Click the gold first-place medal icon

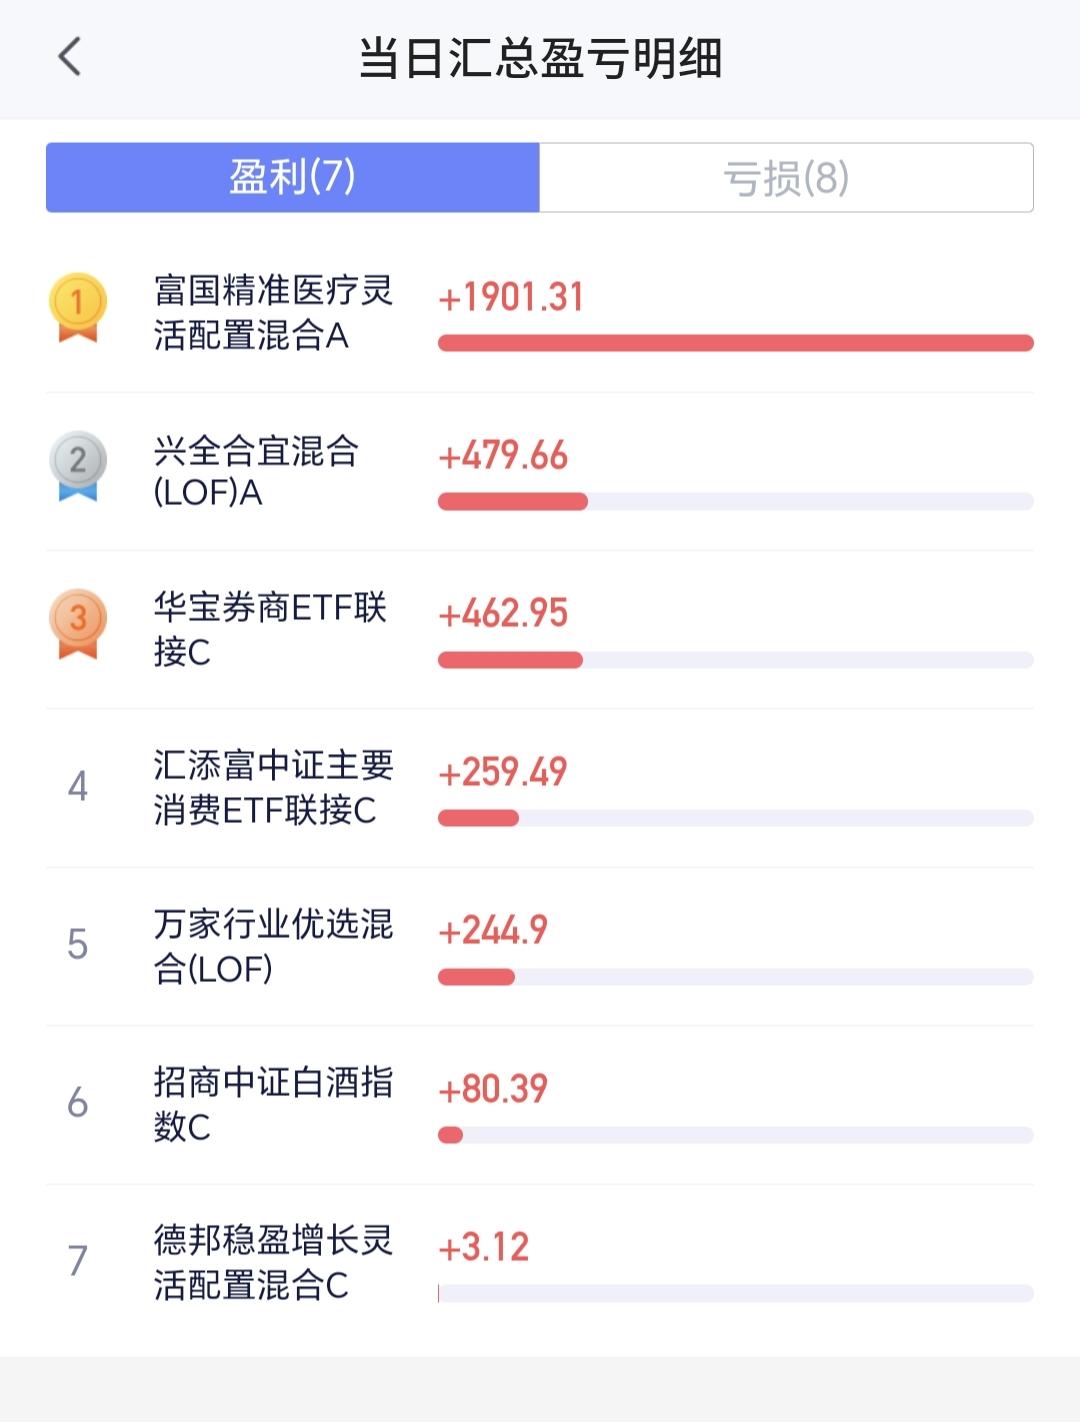click(x=78, y=307)
